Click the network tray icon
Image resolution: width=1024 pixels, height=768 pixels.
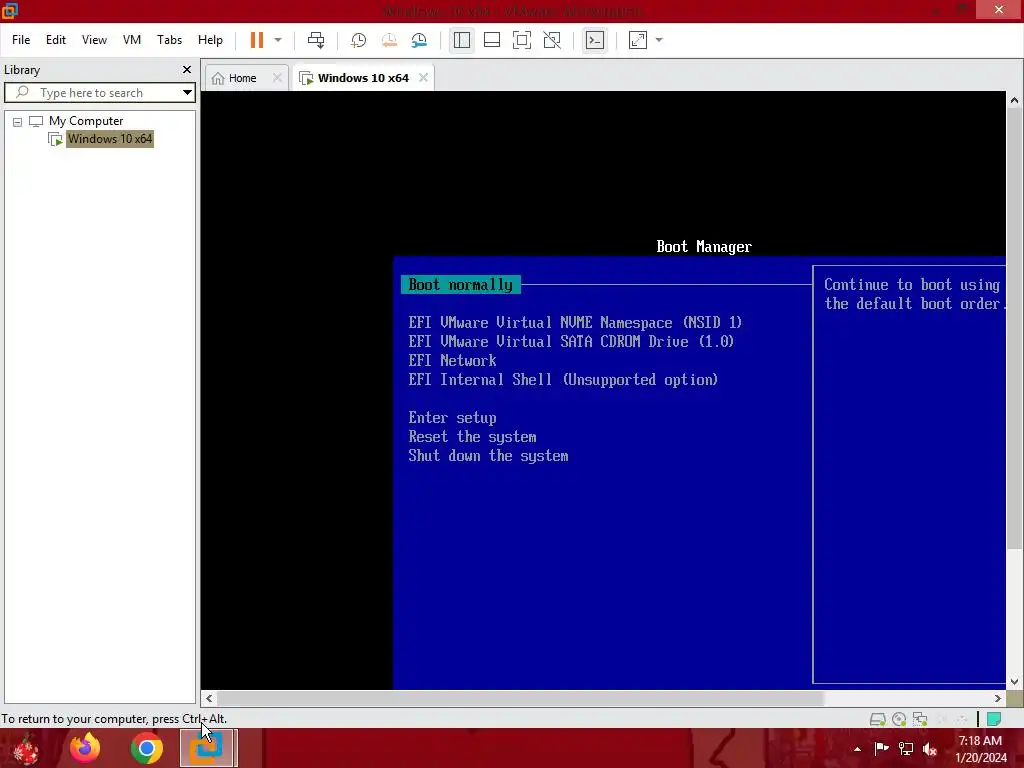click(906, 748)
